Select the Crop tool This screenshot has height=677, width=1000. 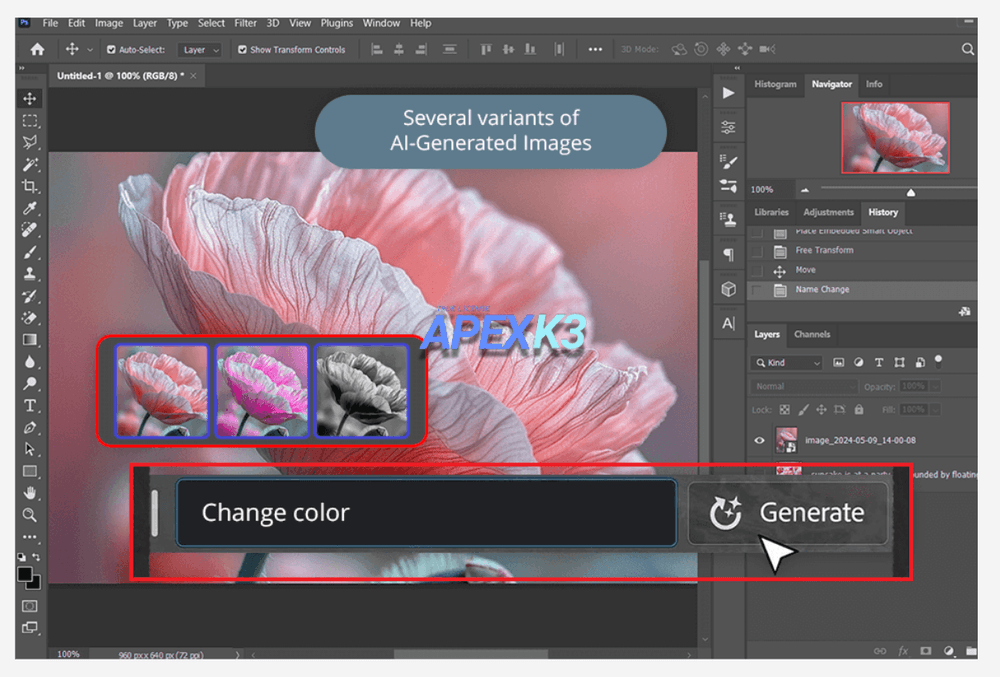tap(29, 186)
